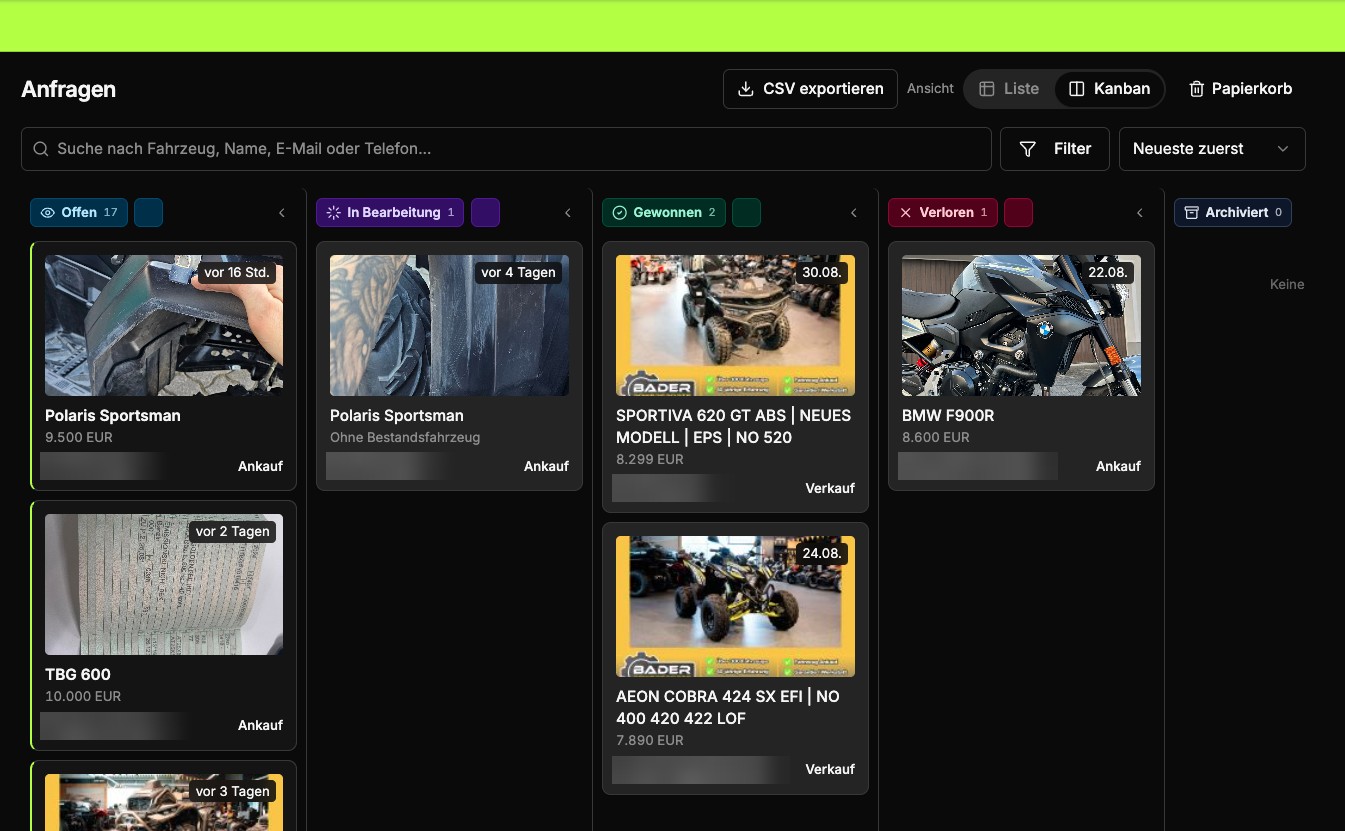Export requests with CSV exportieren

click(x=810, y=89)
